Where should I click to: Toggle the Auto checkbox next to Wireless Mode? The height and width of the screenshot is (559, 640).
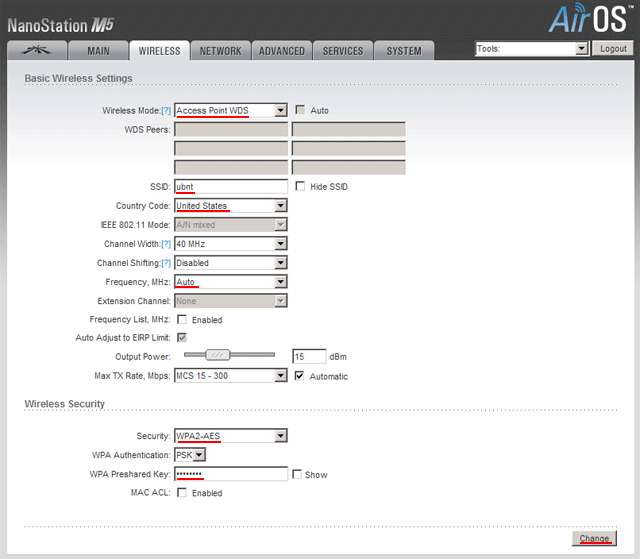coord(300,110)
